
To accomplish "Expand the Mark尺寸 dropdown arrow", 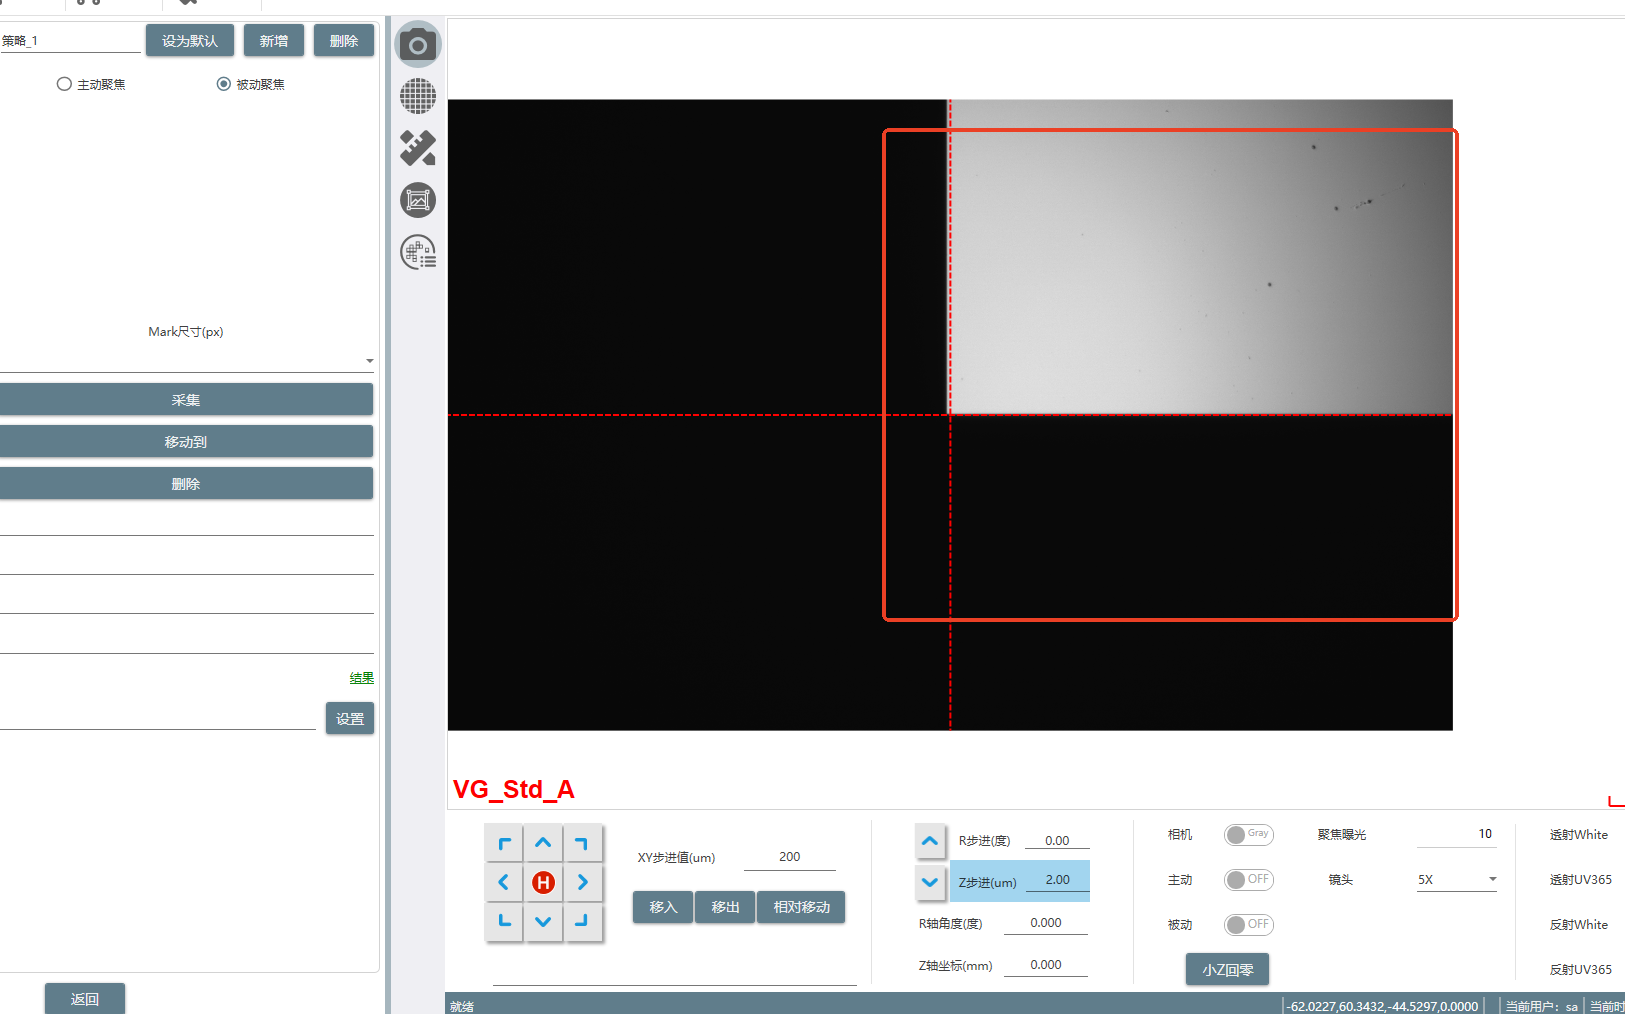I will click(369, 361).
